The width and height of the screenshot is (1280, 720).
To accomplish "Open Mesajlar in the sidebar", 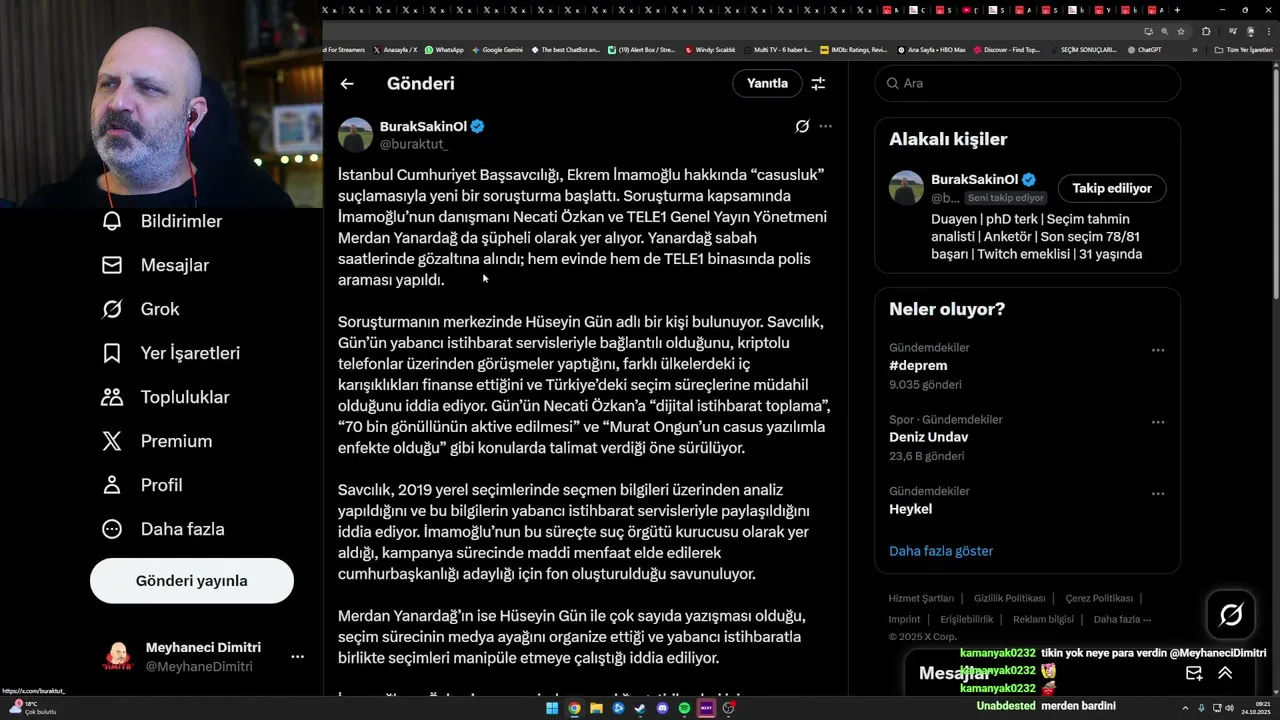I will [x=155, y=265].
